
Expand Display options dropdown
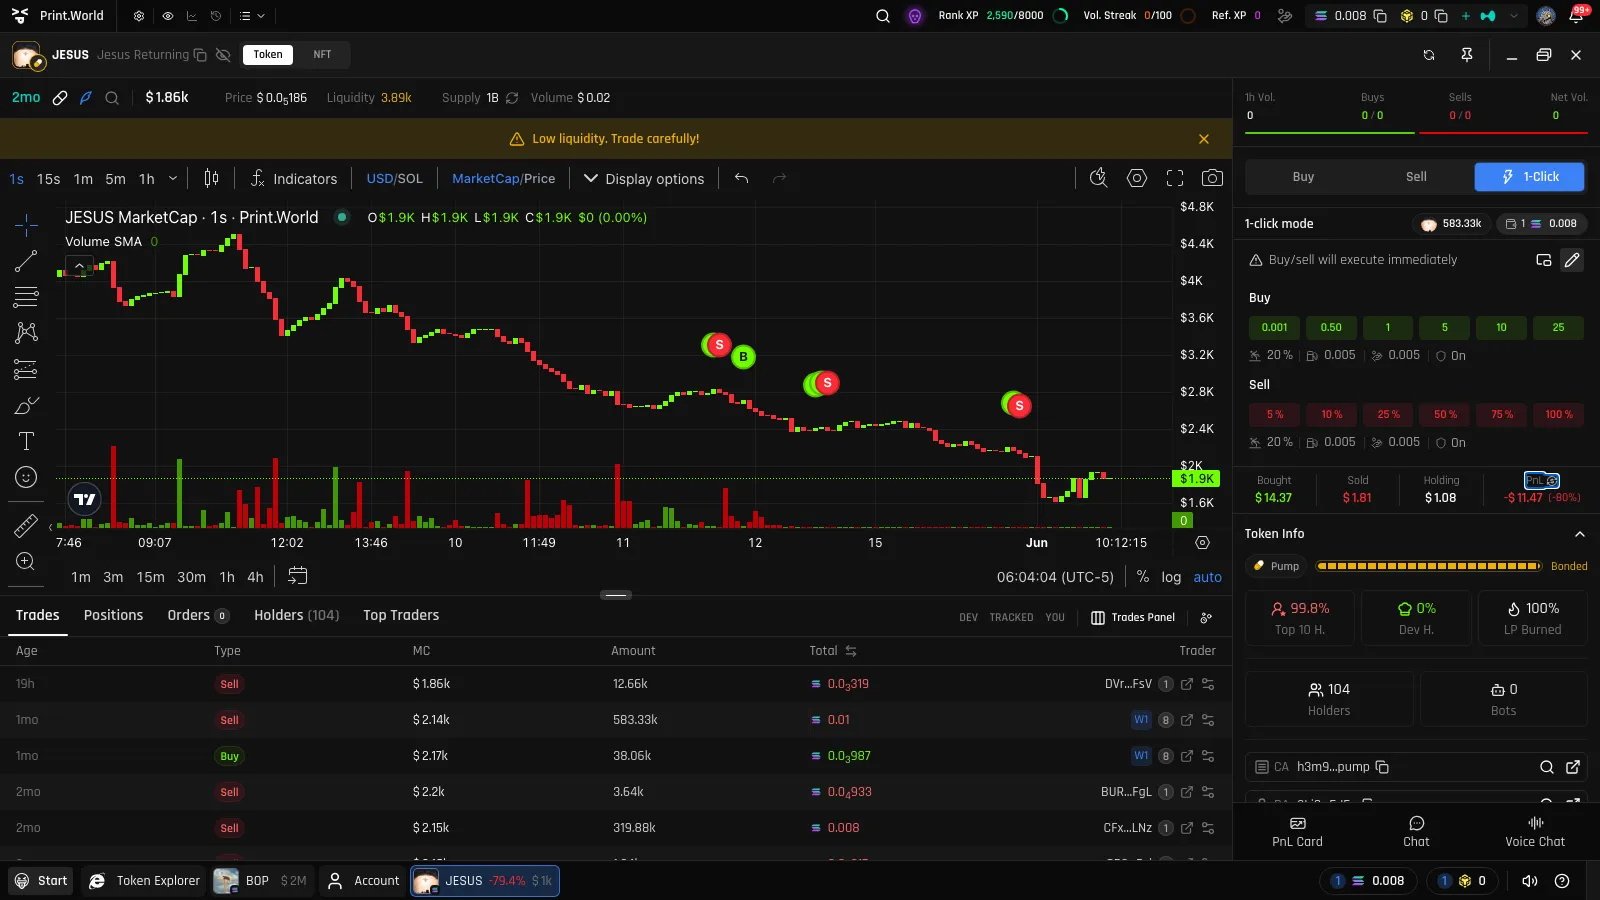pyautogui.click(x=644, y=179)
